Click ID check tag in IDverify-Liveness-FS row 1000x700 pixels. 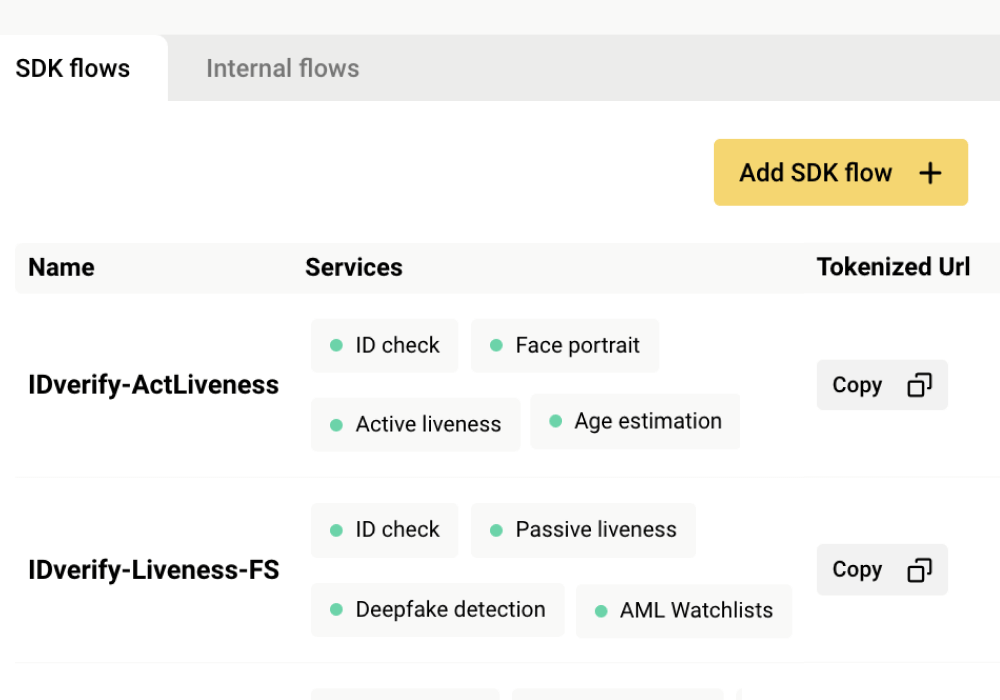coord(384,529)
